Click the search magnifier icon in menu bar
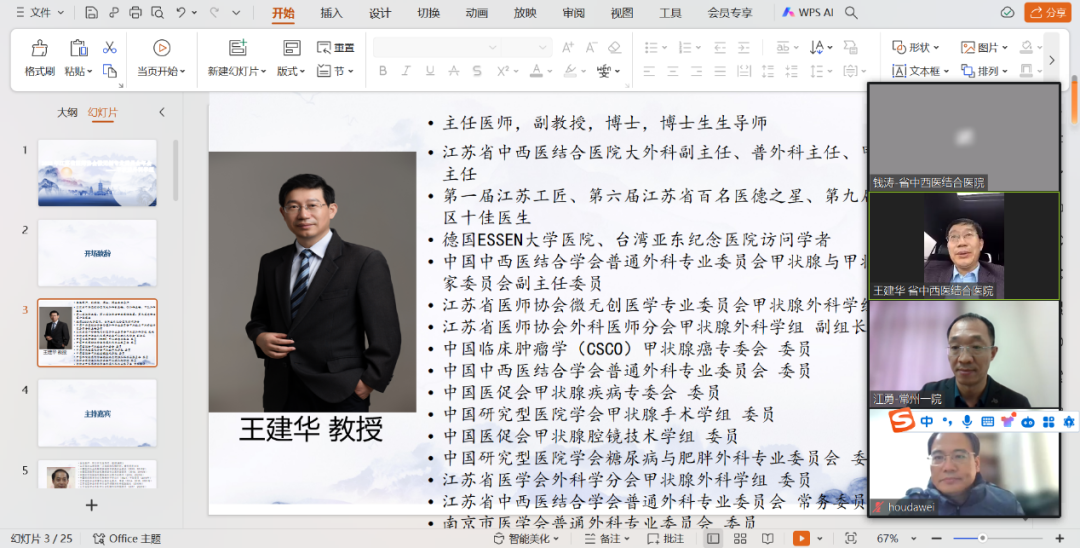Screen dimensions: 1080x548 tap(851, 13)
